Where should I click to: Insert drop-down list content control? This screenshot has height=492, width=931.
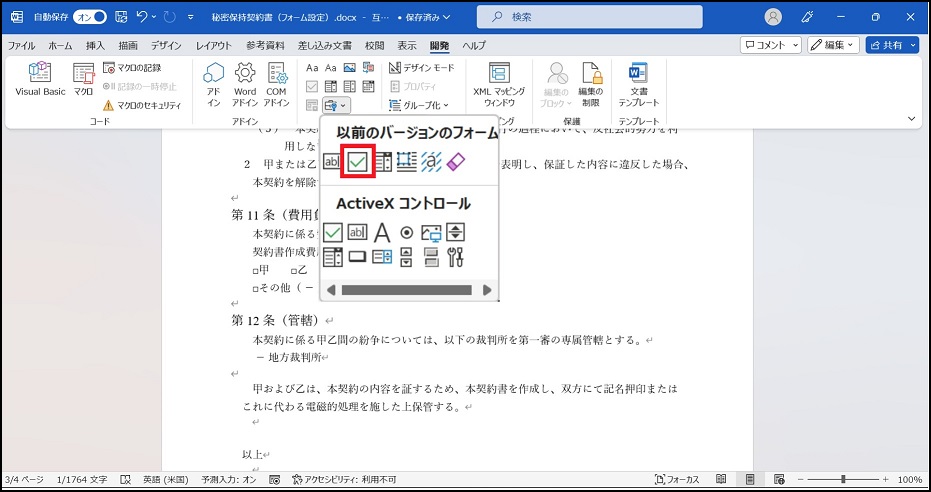pyautogui.click(x=350, y=87)
